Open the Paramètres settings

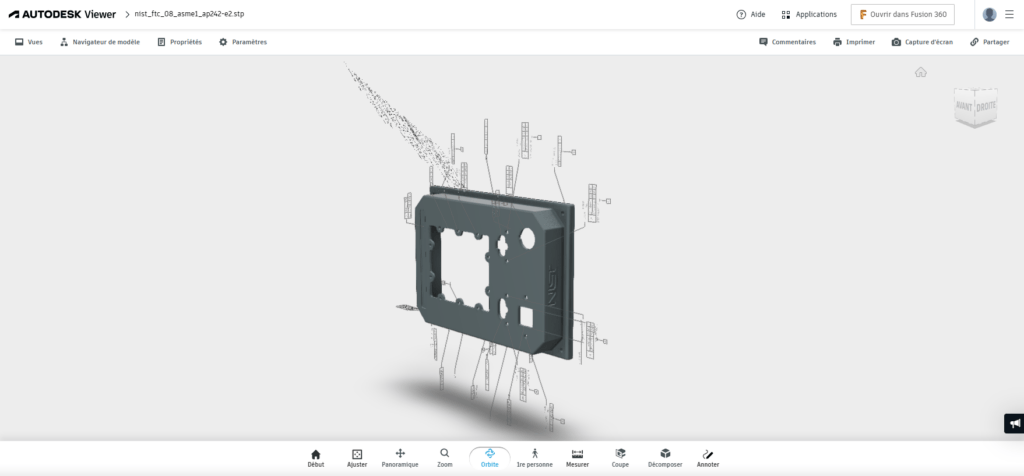[x=243, y=42]
